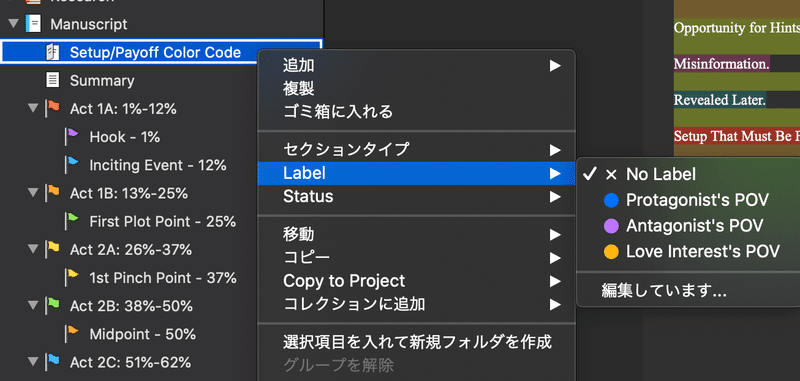Click the red flag icon beside Act 1A
This screenshot has height=381, width=800.
[53, 109]
